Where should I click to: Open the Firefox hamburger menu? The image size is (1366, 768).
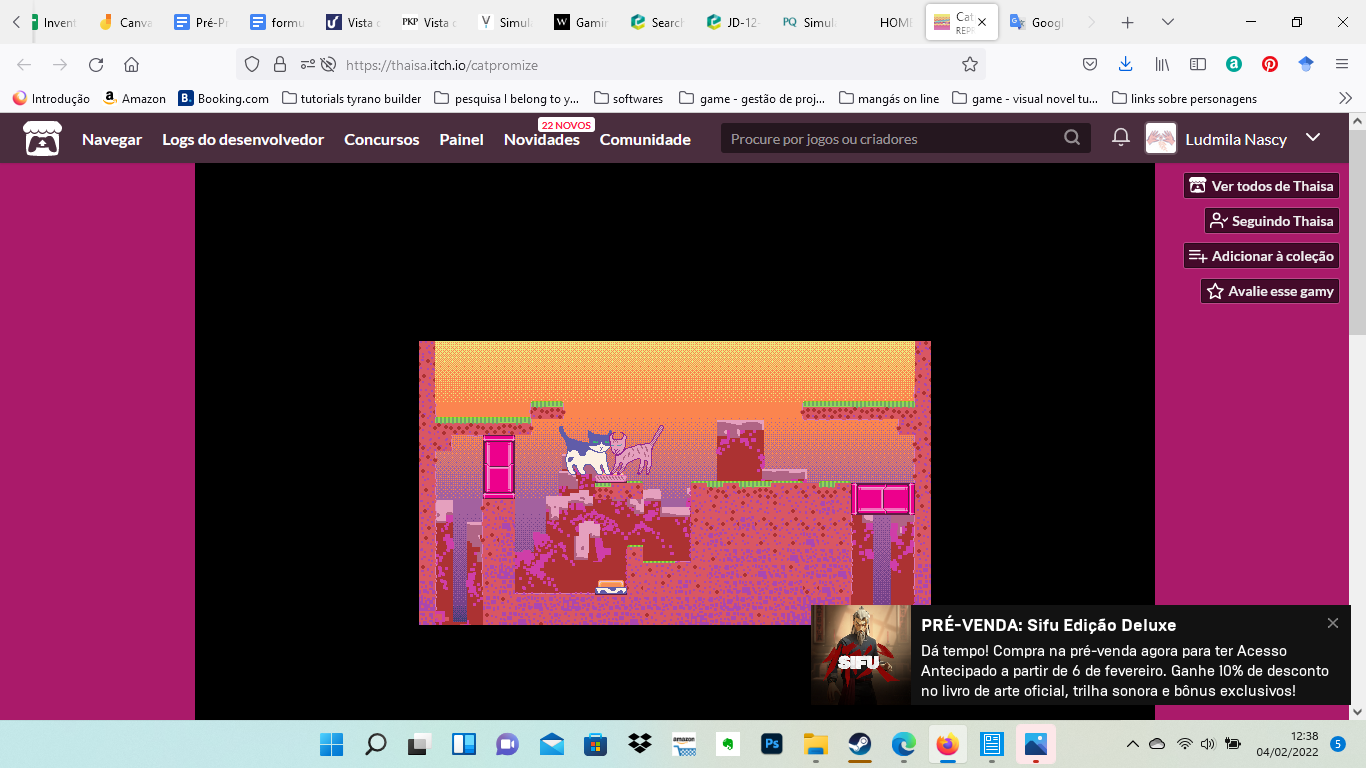1342,64
